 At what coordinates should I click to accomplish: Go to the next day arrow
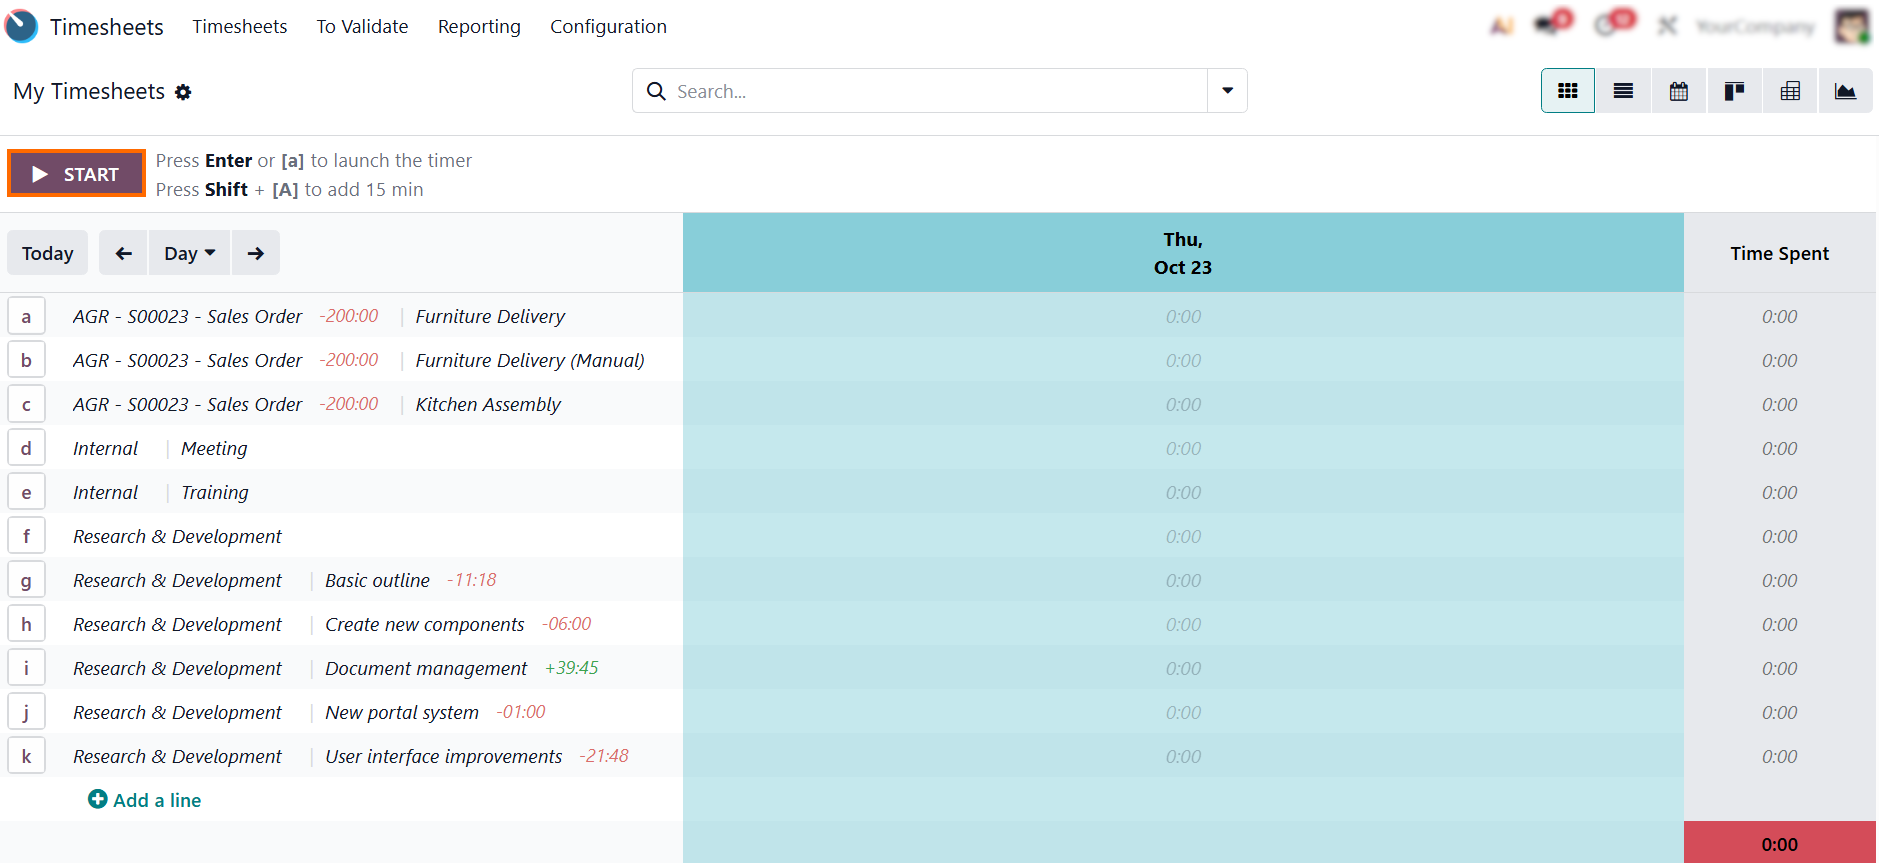pos(256,253)
